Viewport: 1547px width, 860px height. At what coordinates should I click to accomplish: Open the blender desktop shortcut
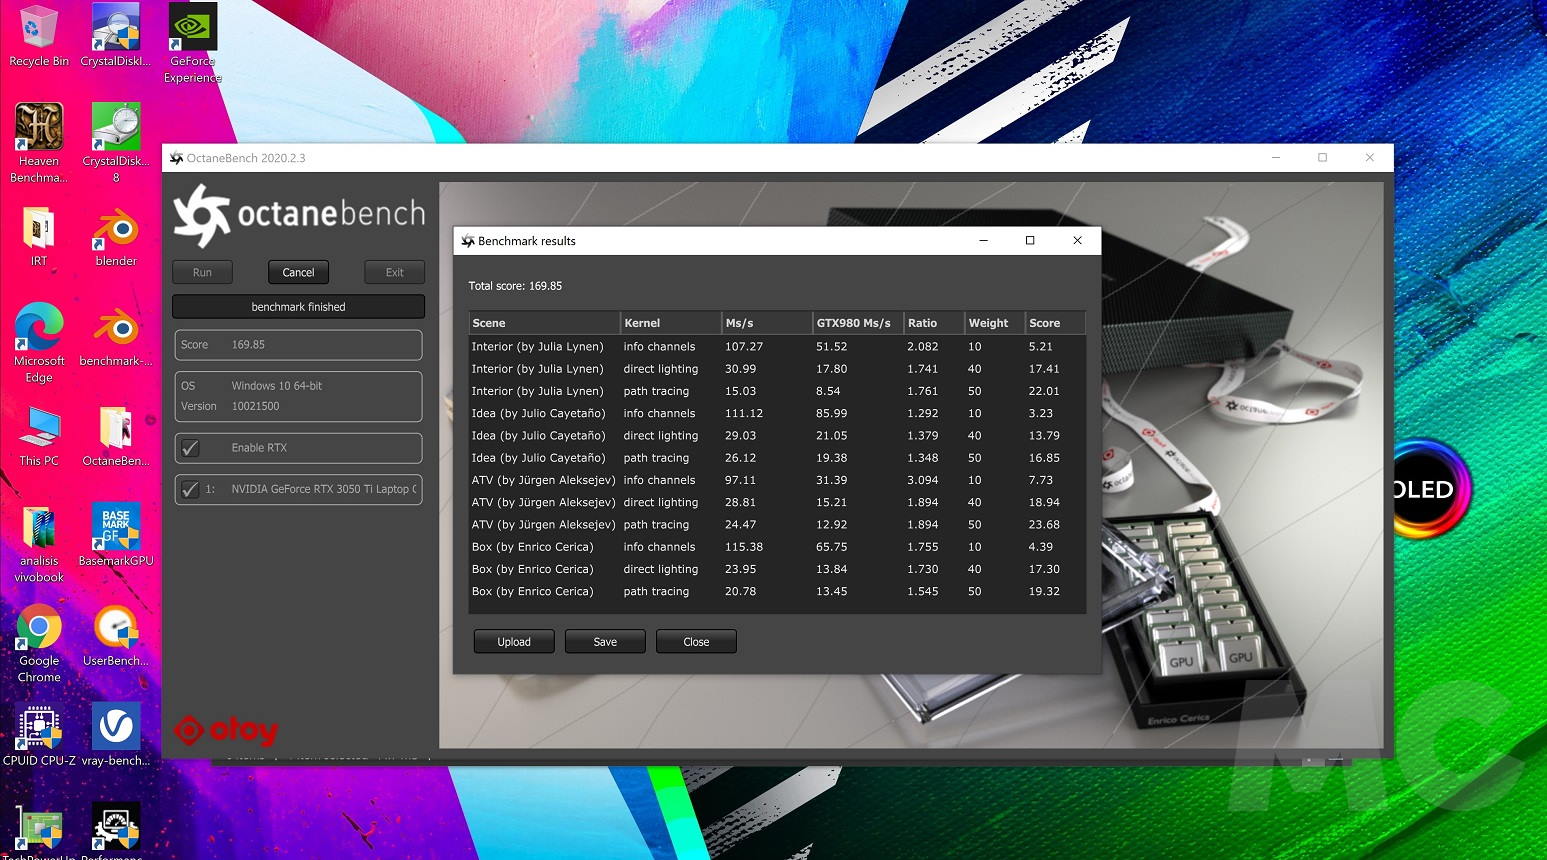[116, 230]
